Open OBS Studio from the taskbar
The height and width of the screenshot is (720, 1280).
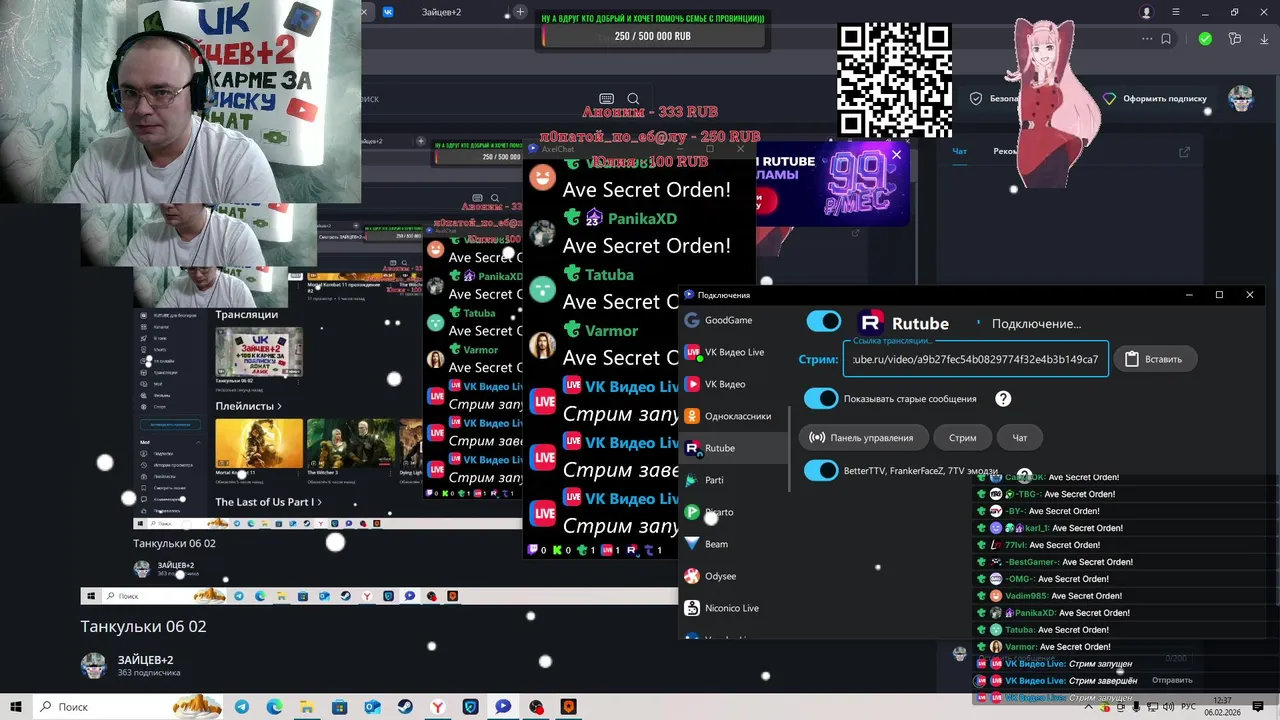coord(536,707)
